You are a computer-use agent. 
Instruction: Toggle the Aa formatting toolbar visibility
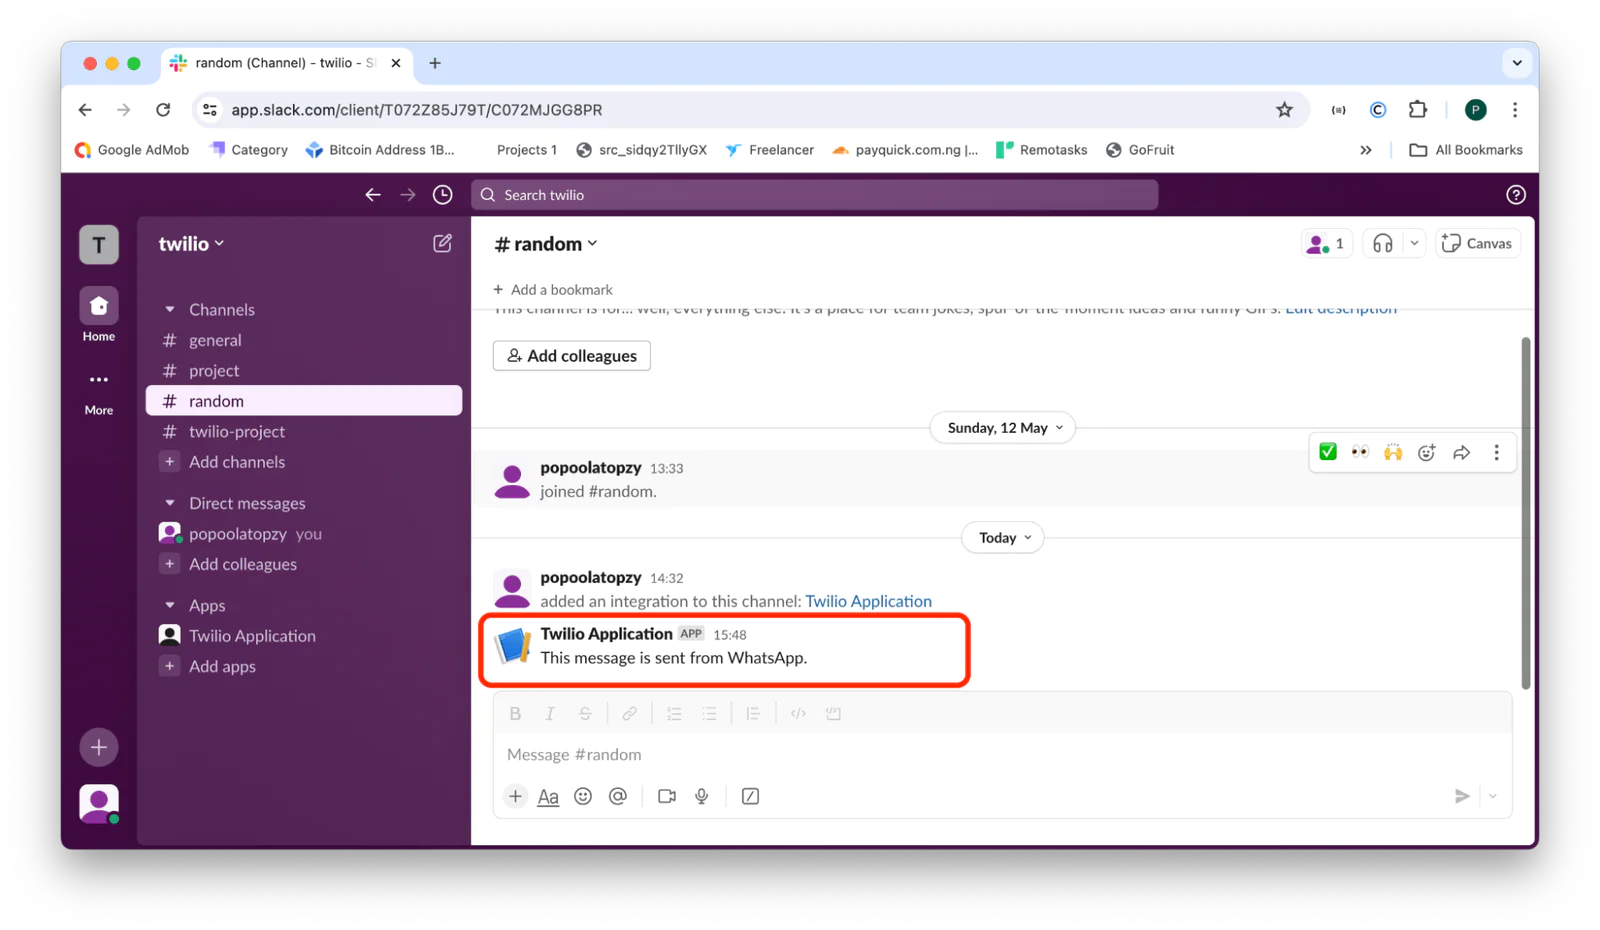coord(548,796)
